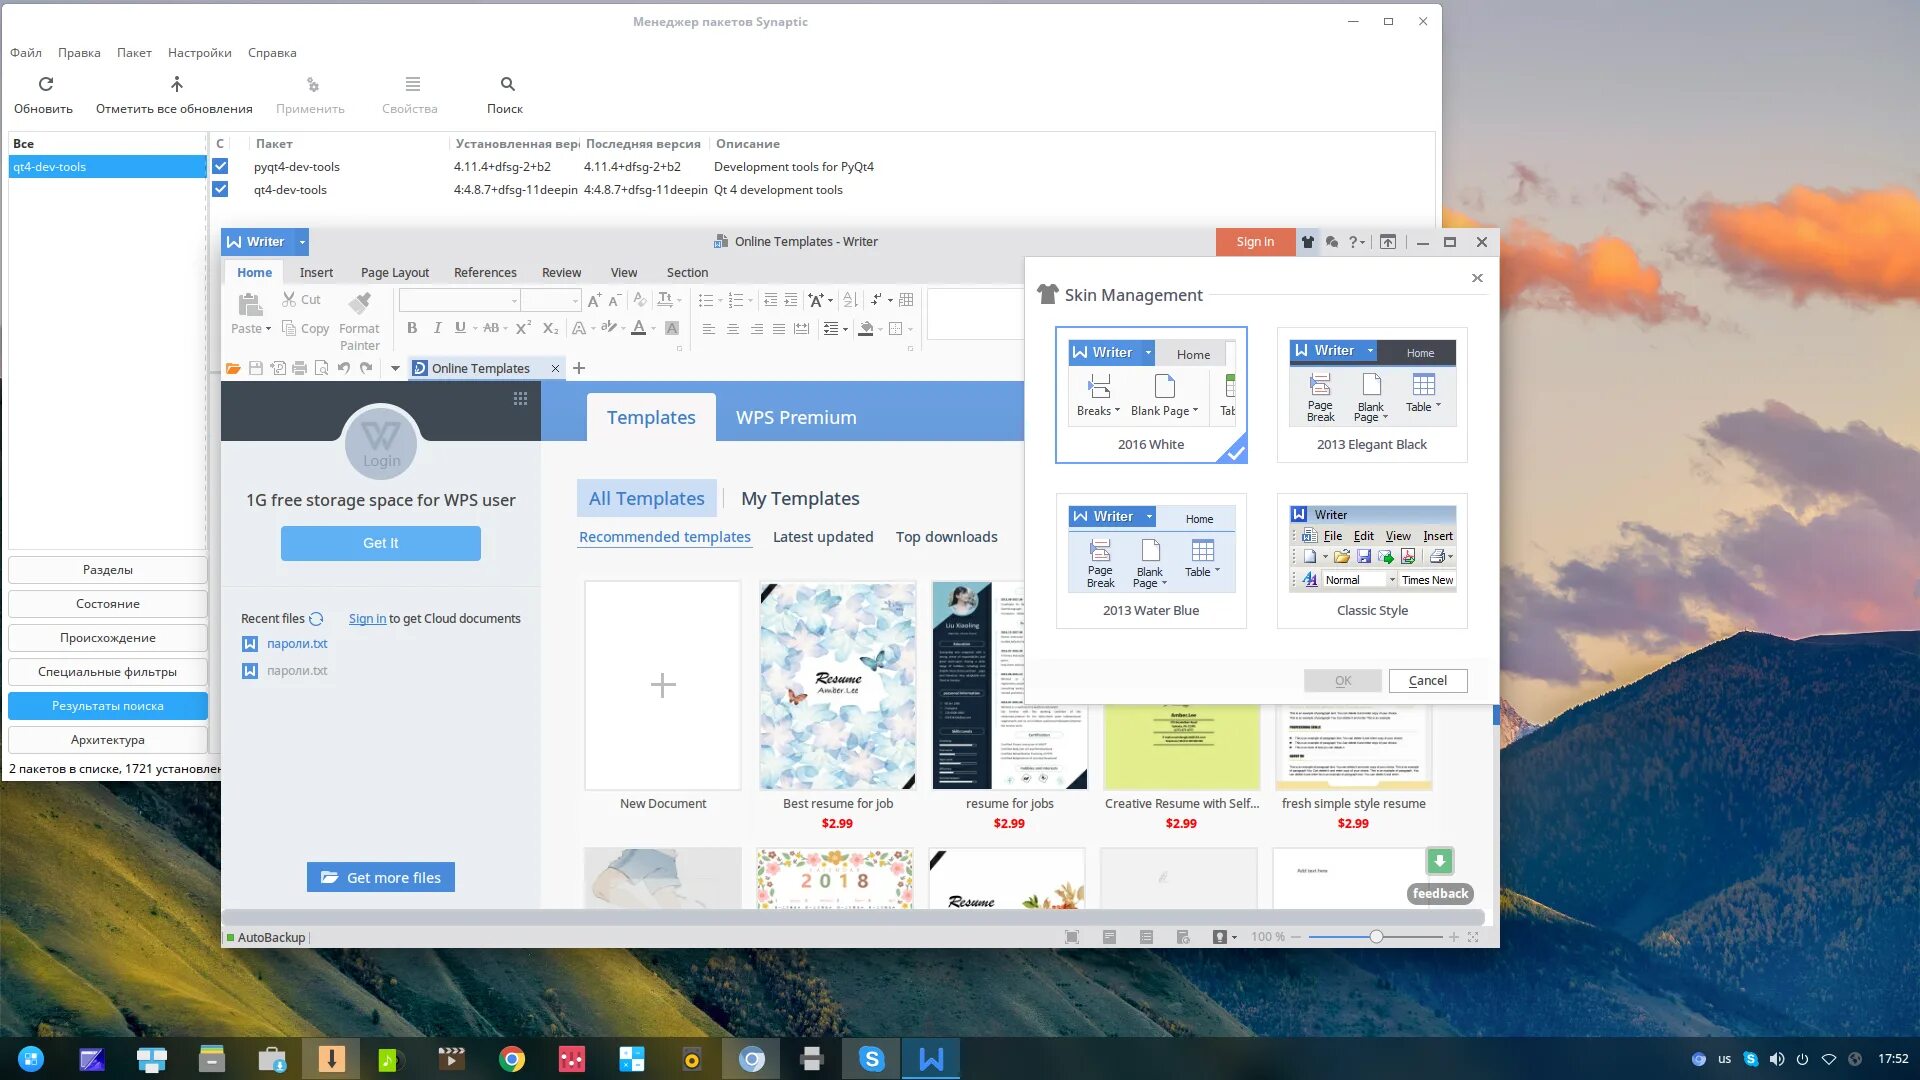Expand the quick access toolbar customize arrow
Screen dimensions: 1920x1080
pyautogui.click(x=395, y=368)
